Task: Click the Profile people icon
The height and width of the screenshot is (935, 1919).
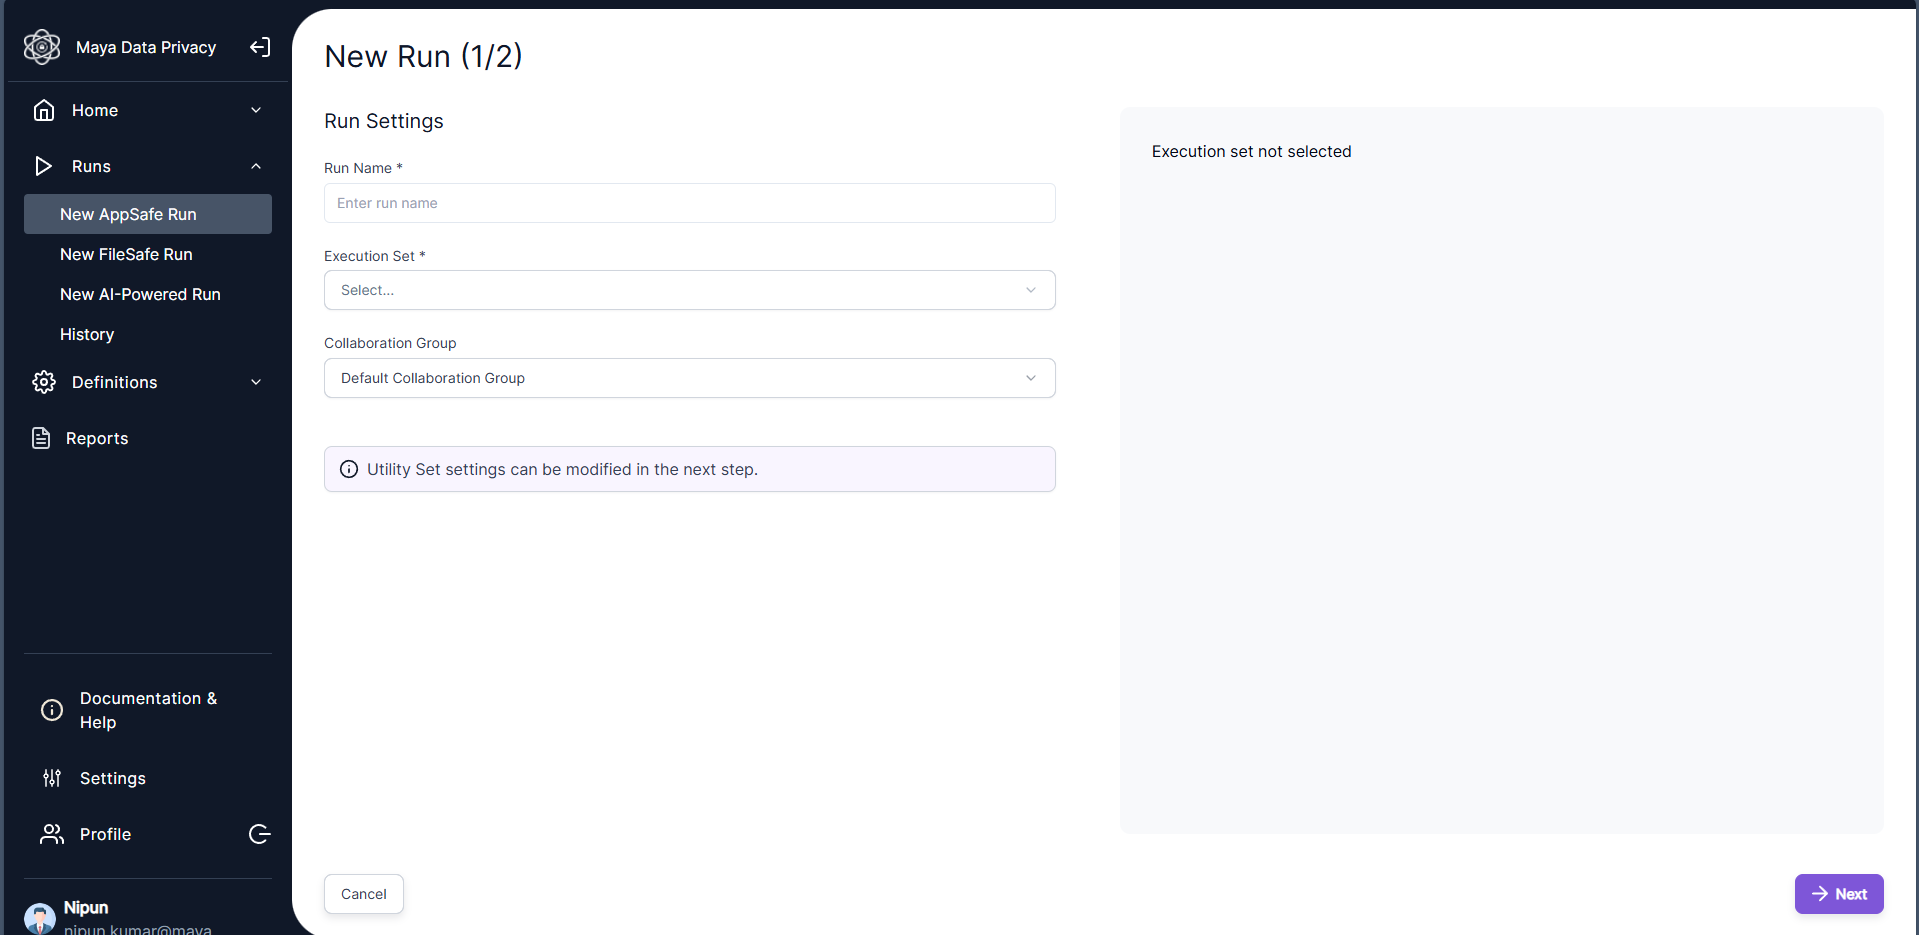Action: [51, 834]
